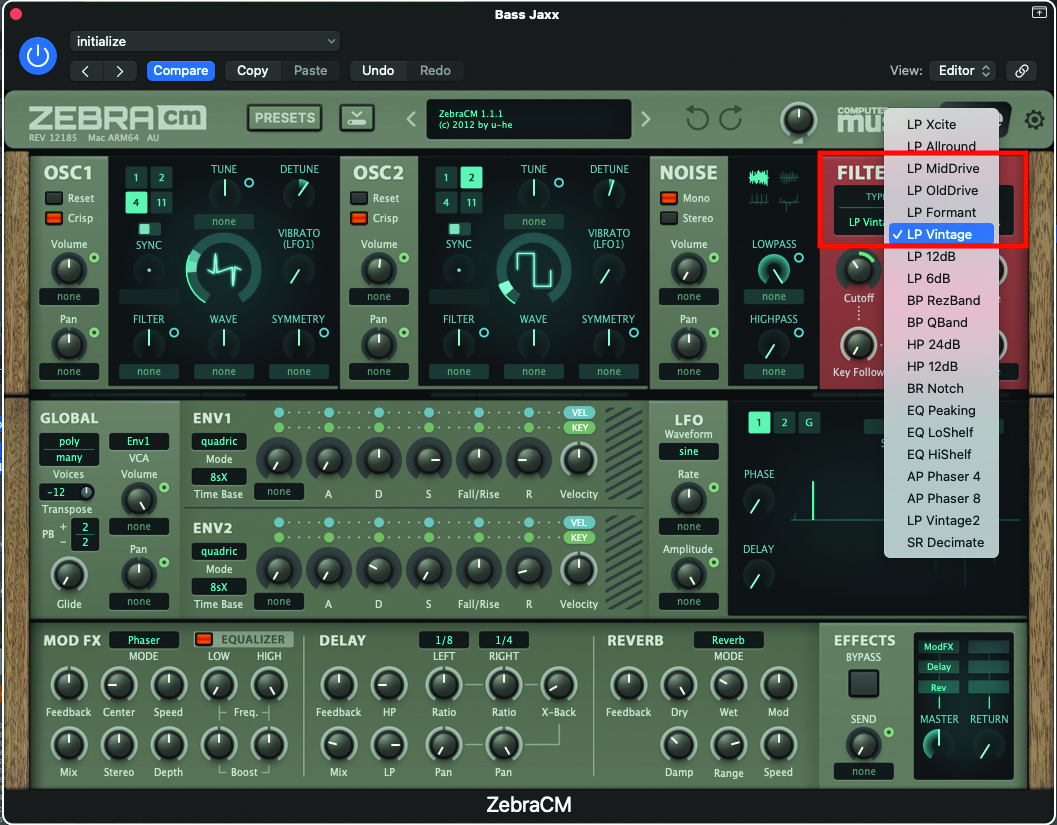1057x825 pixels.
Task: Click the Compare button
Action: (181, 71)
